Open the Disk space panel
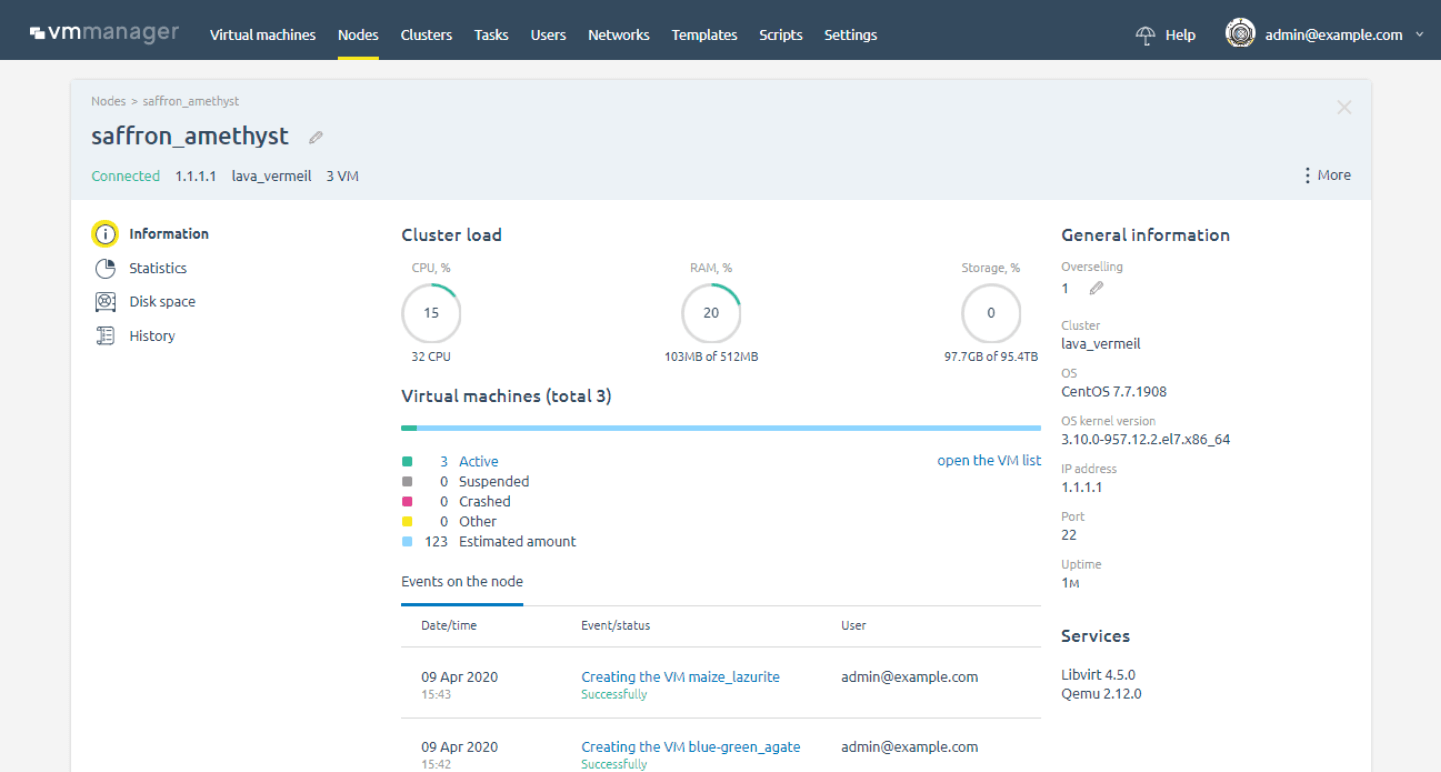This screenshot has height=772, width=1441. coord(106,301)
